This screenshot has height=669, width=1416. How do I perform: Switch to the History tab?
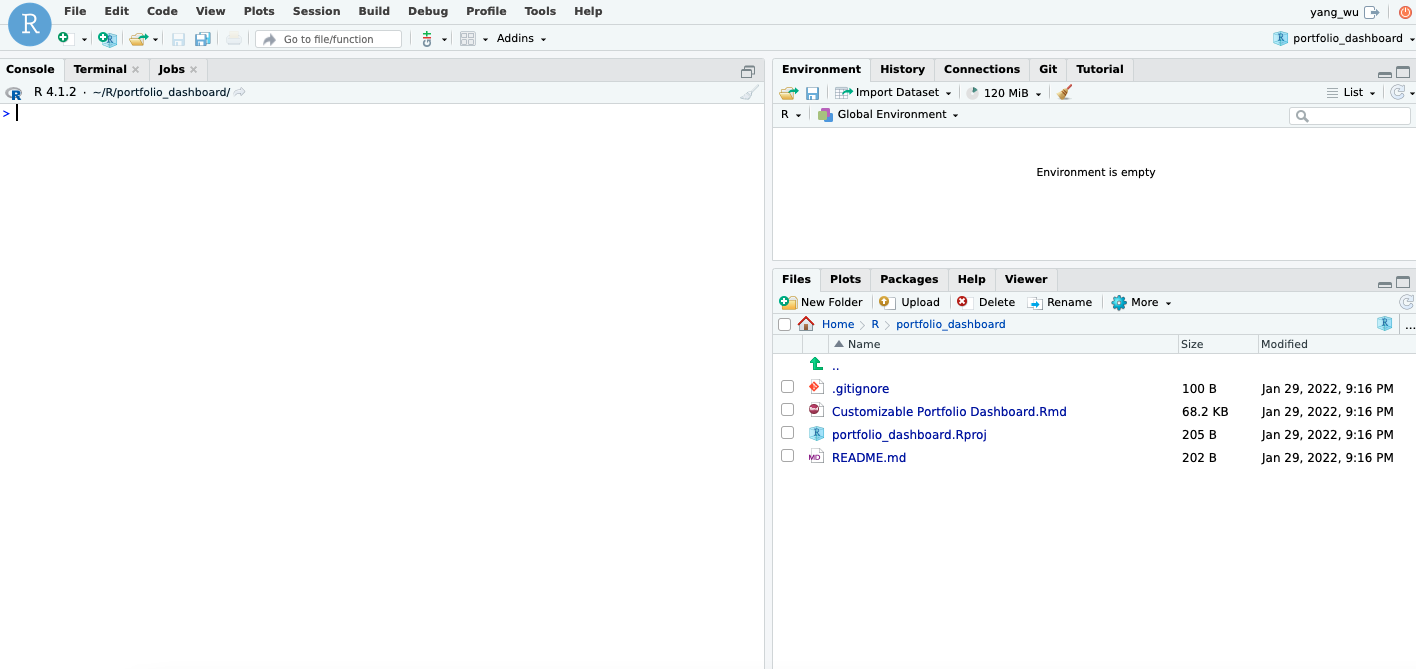[902, 69]
